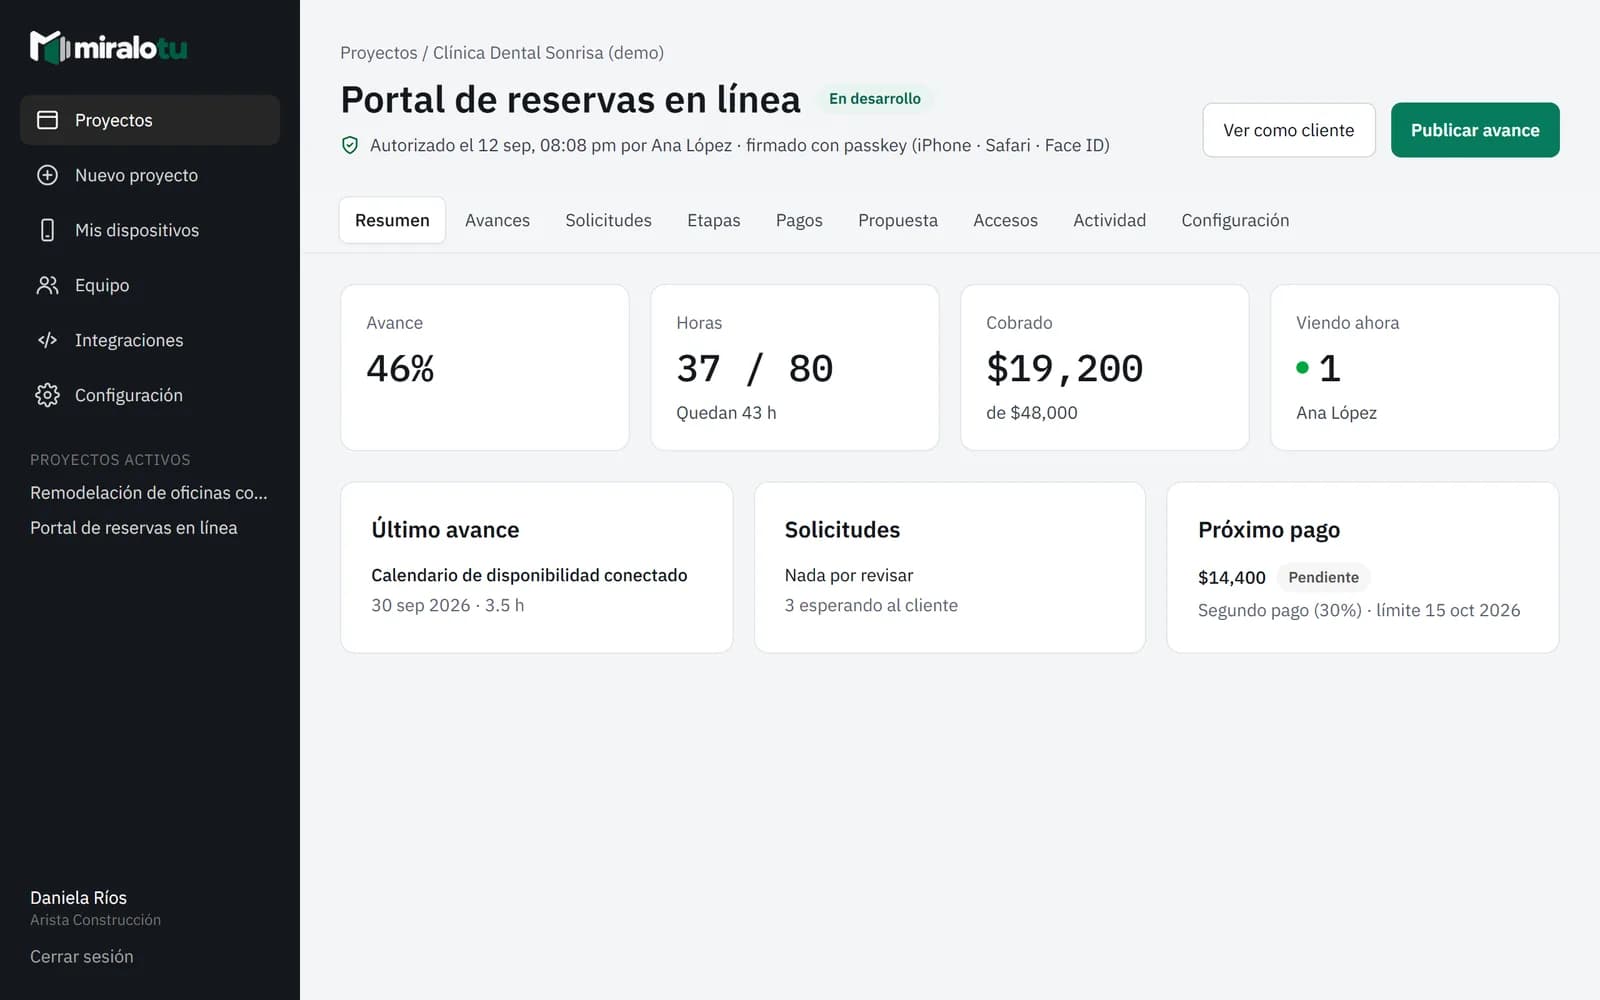This screenshot has height=1000, width=1600.
Task: View the Actividad tab
Action: 1109,220
